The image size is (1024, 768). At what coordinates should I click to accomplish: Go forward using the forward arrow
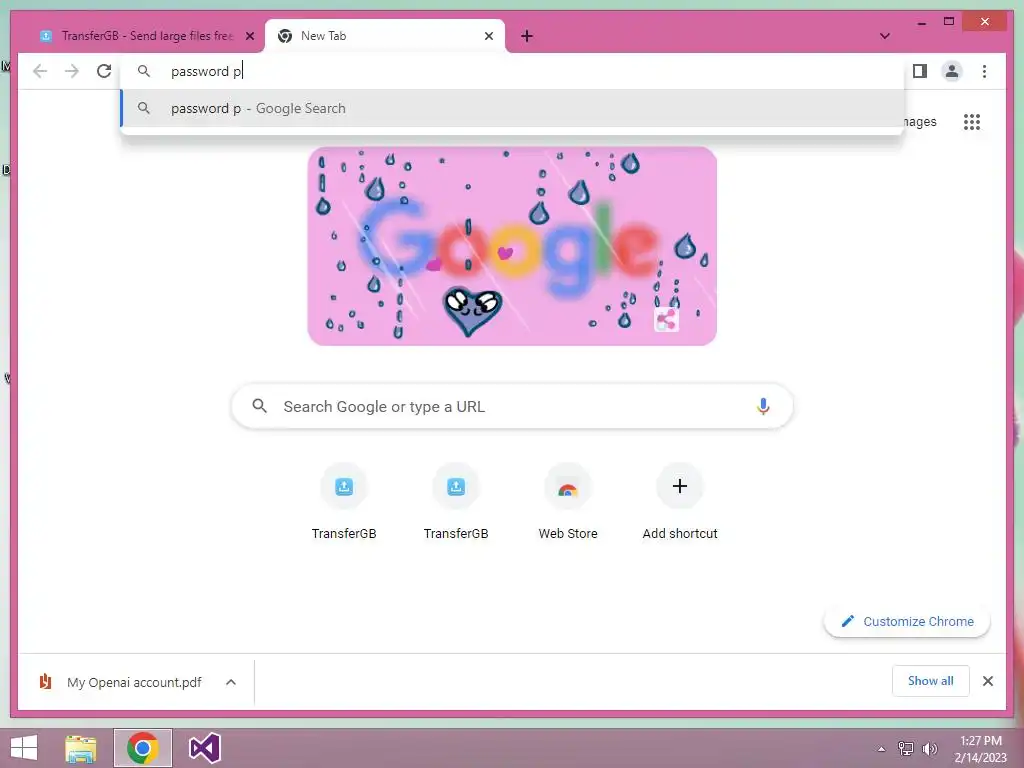point(72,71)
